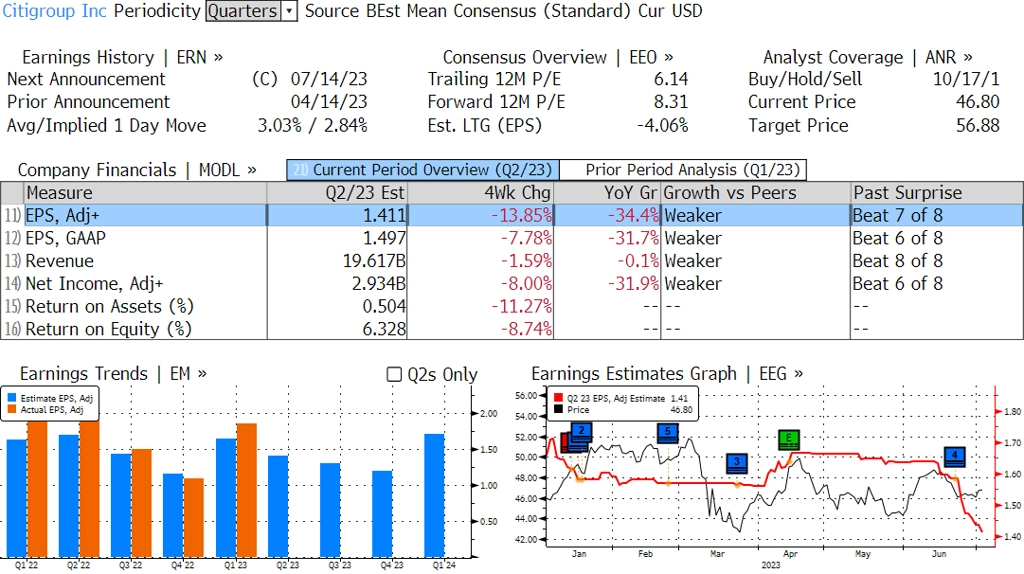Click event marker 2 on estimates graph

pos(581,432)
